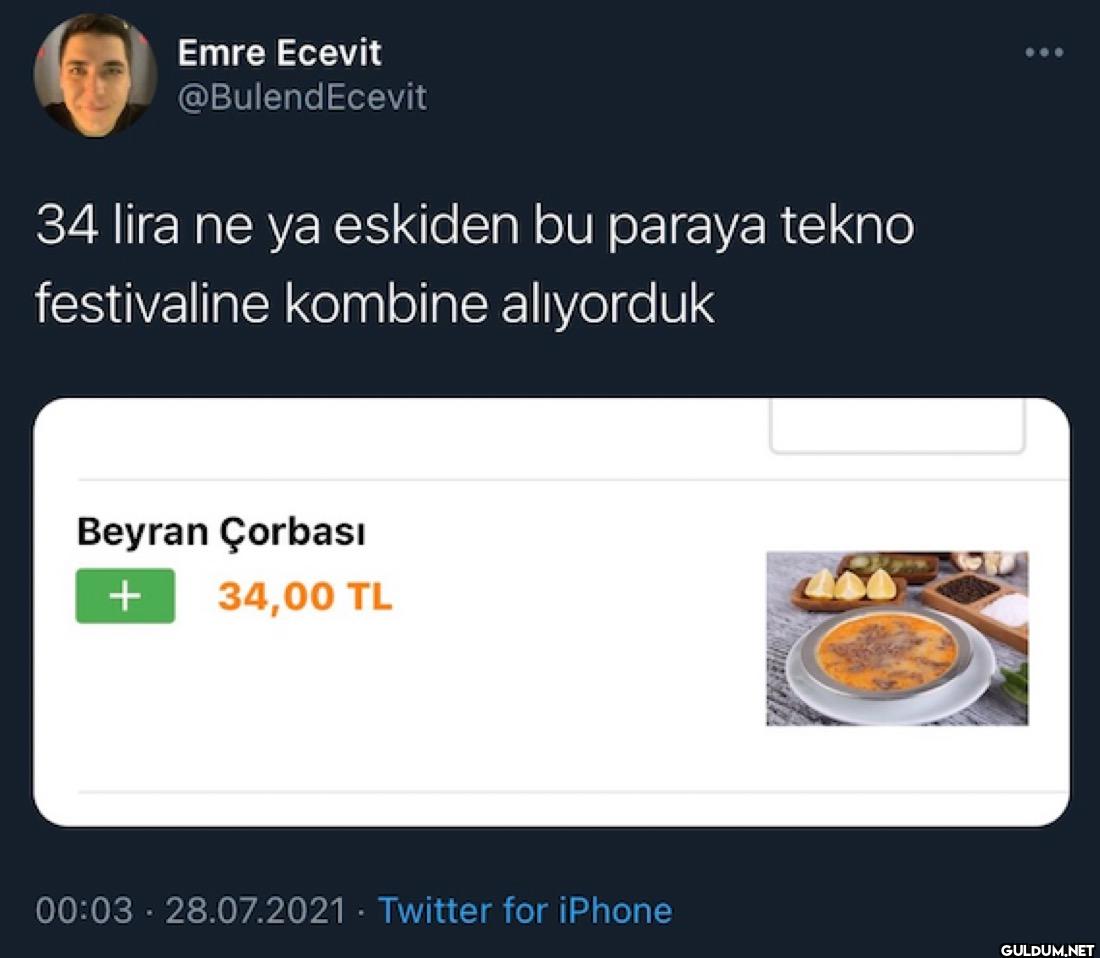Click the 28.07.2021 tweet date
The image size is (1100, 958).
coord(255,910)
